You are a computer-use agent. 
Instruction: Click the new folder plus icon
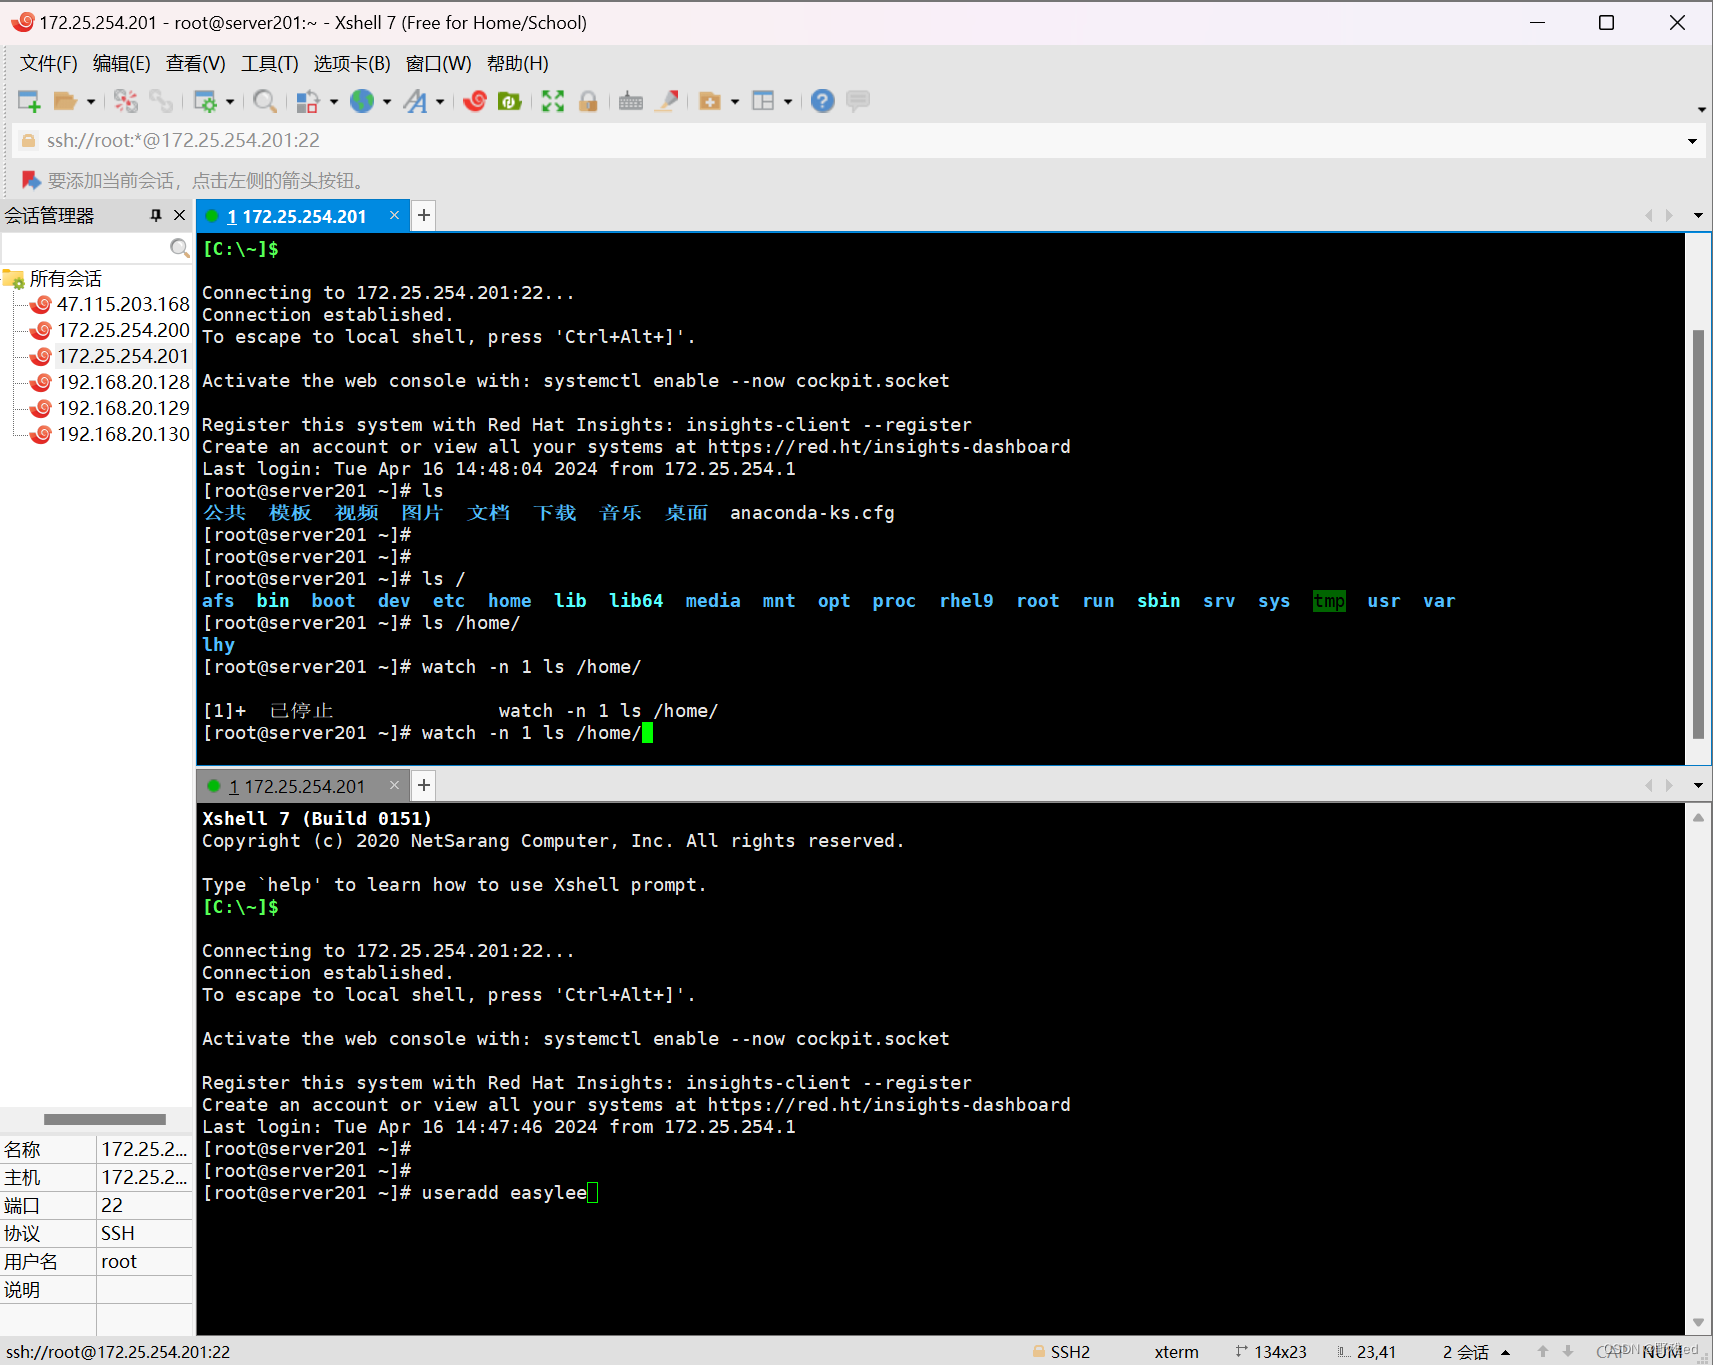pyautogui.click(x=710, y=101)
